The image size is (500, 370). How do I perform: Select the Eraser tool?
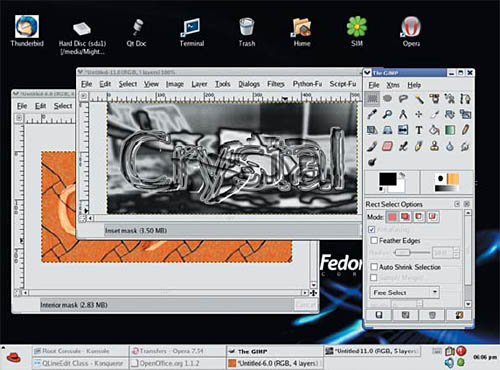tap(387, 146)
